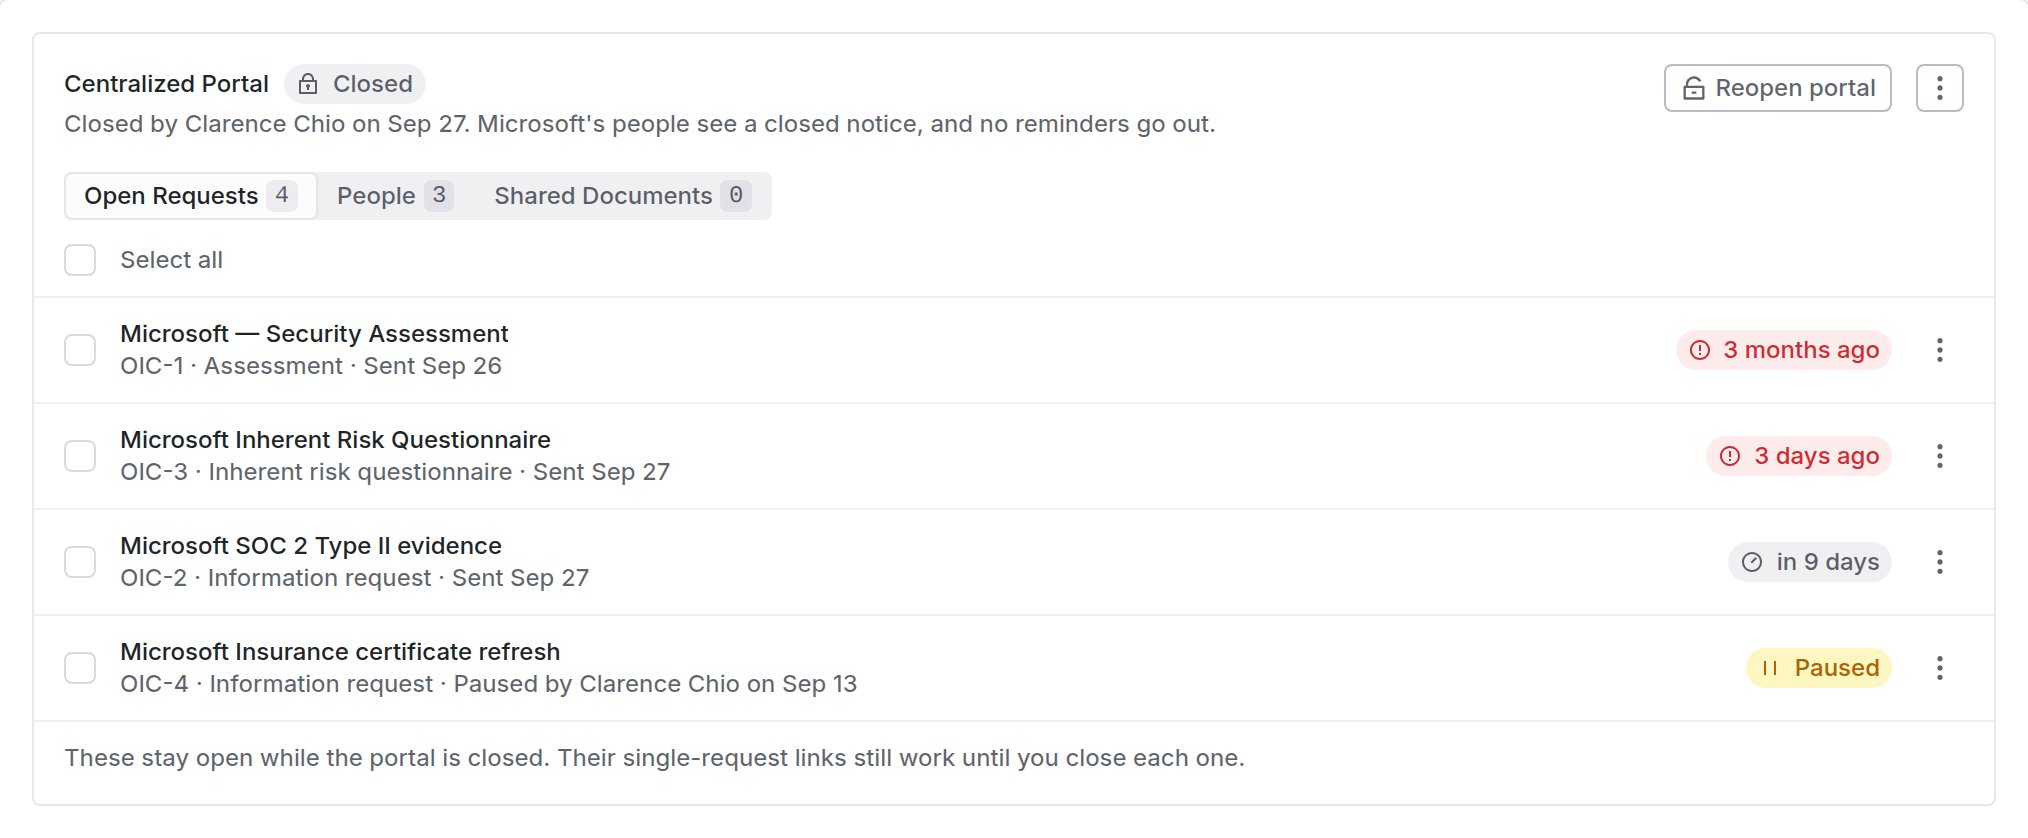Open the Microsoft SOC 2 Type II evidence request
Viewport: 2028px width, 838px height.
311,546
